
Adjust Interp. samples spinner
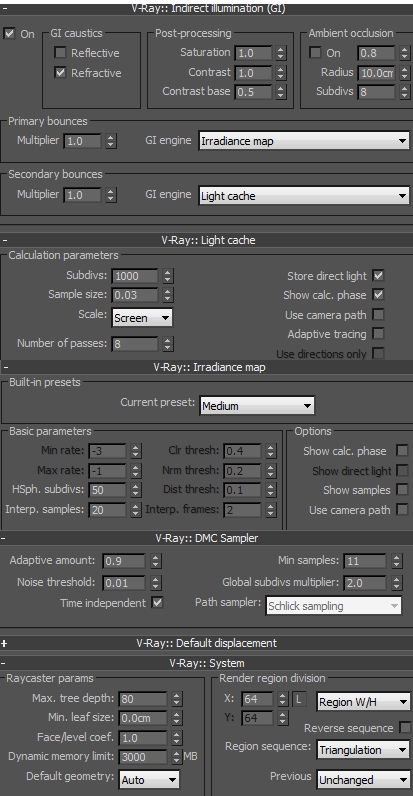(135, 510)
